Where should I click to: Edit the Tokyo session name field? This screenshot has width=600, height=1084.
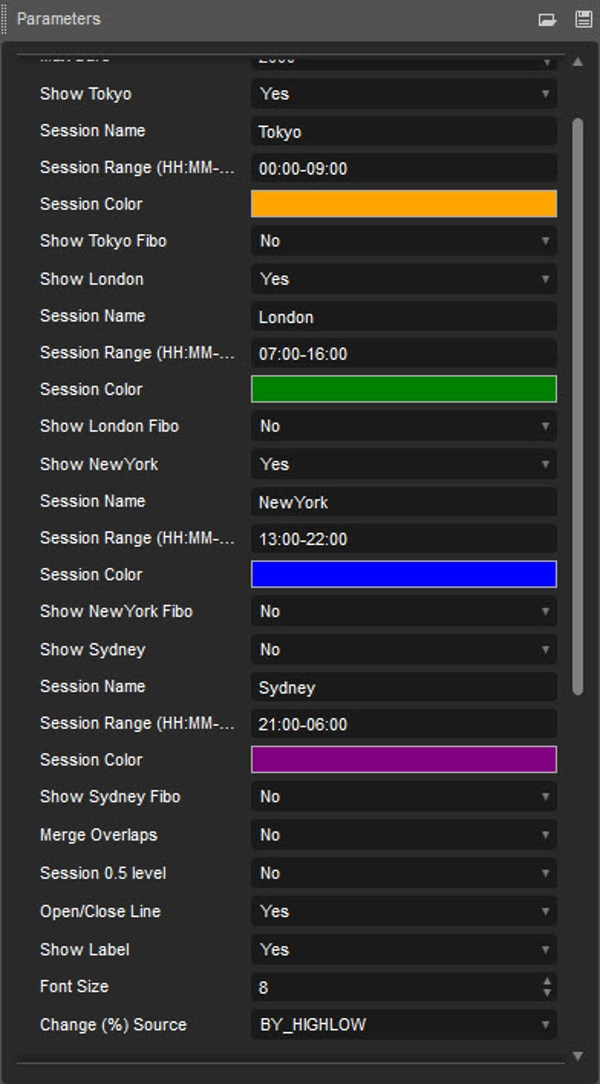click(404, 131)
